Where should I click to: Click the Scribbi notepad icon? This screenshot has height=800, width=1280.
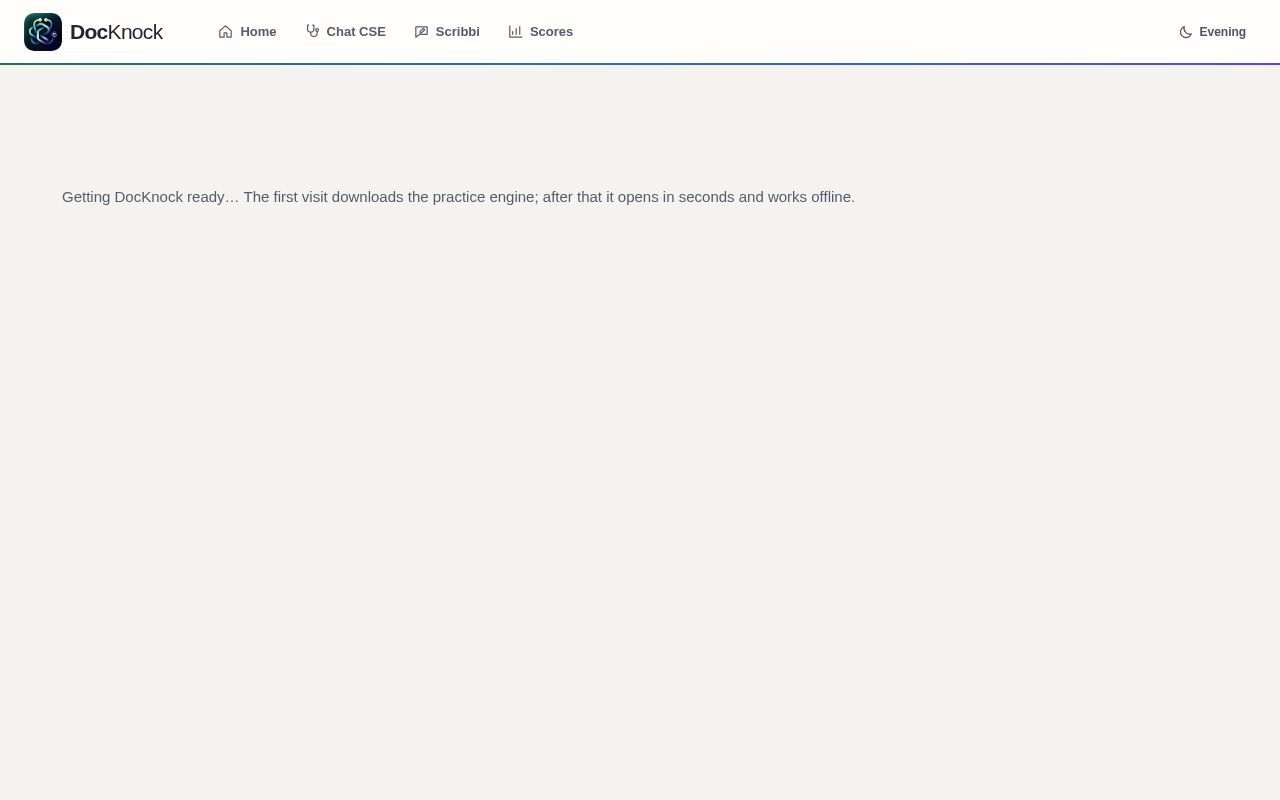[x=421, y=32]
